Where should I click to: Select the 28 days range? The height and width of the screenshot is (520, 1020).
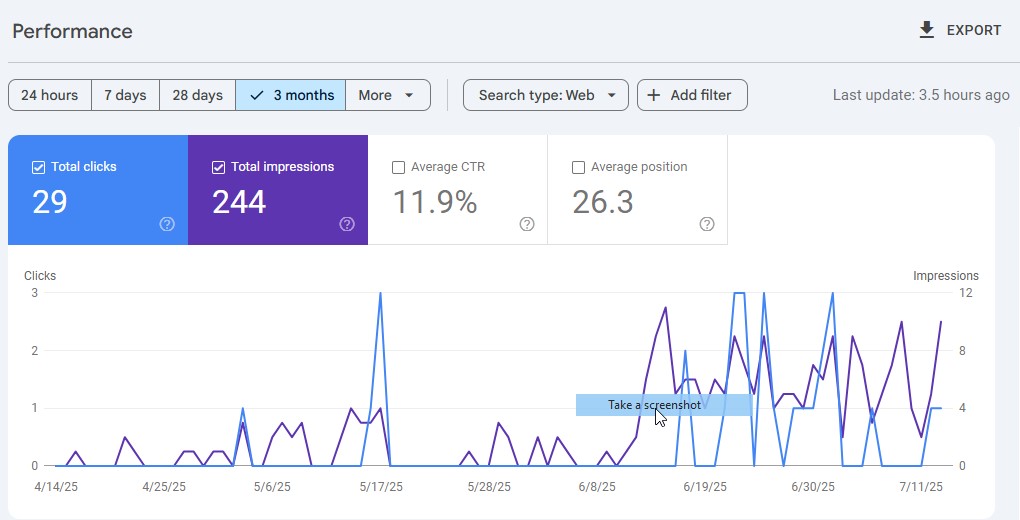(197, 95)
